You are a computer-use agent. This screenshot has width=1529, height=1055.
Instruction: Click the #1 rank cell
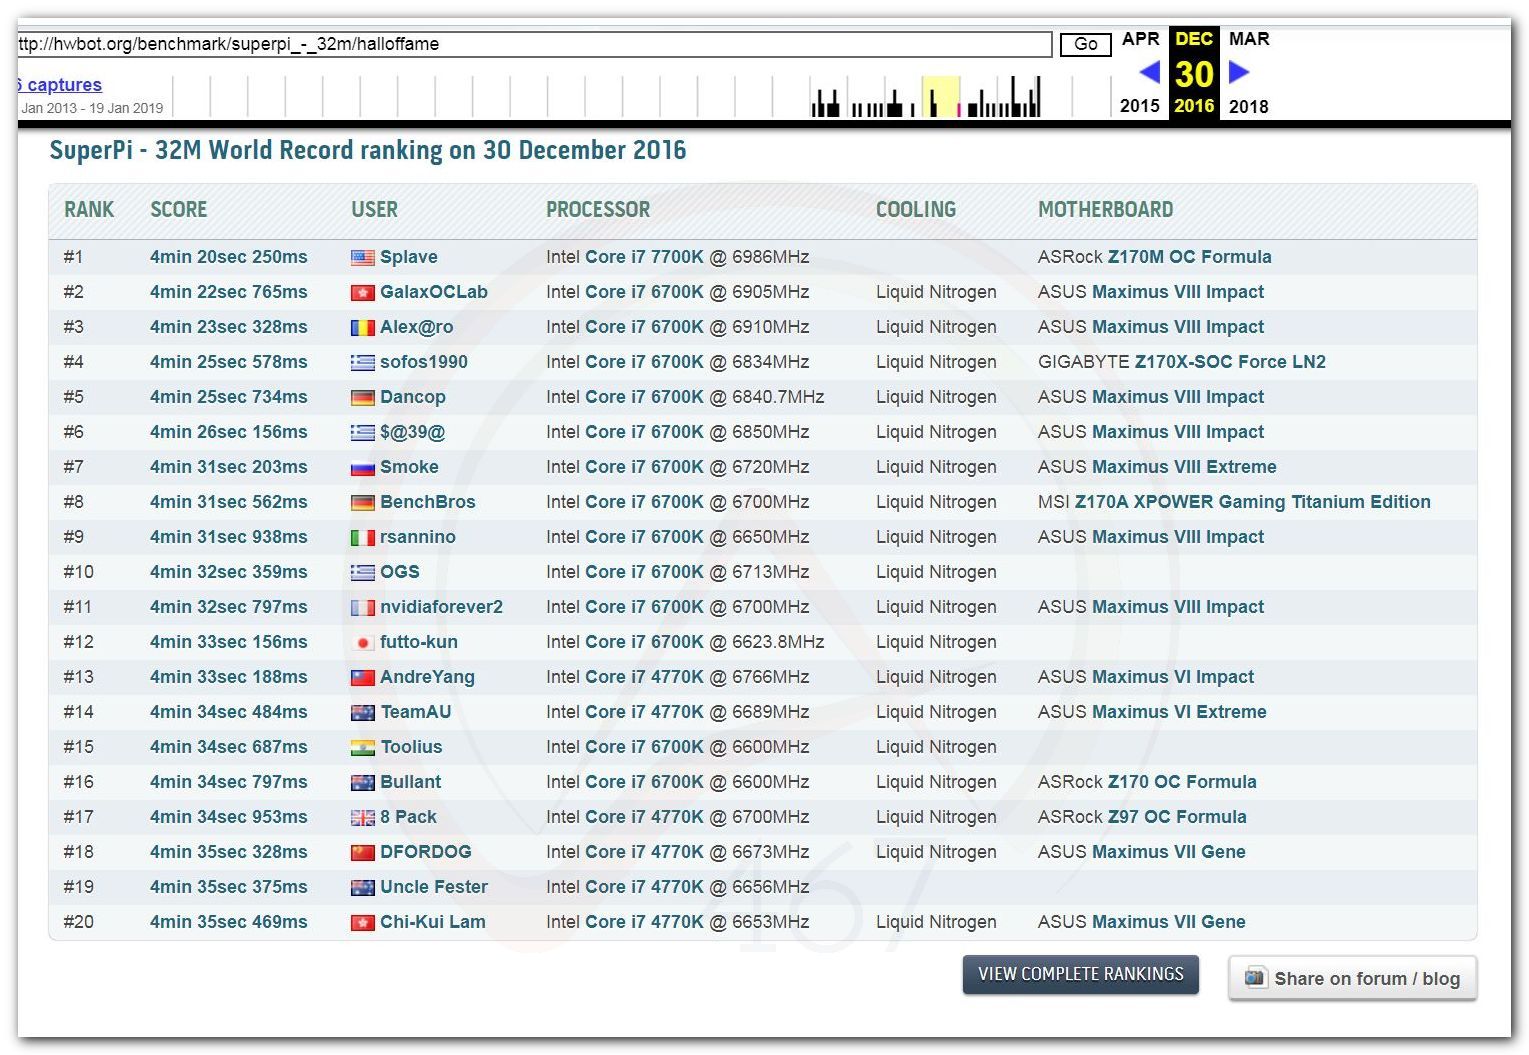(x=73, y=257)
